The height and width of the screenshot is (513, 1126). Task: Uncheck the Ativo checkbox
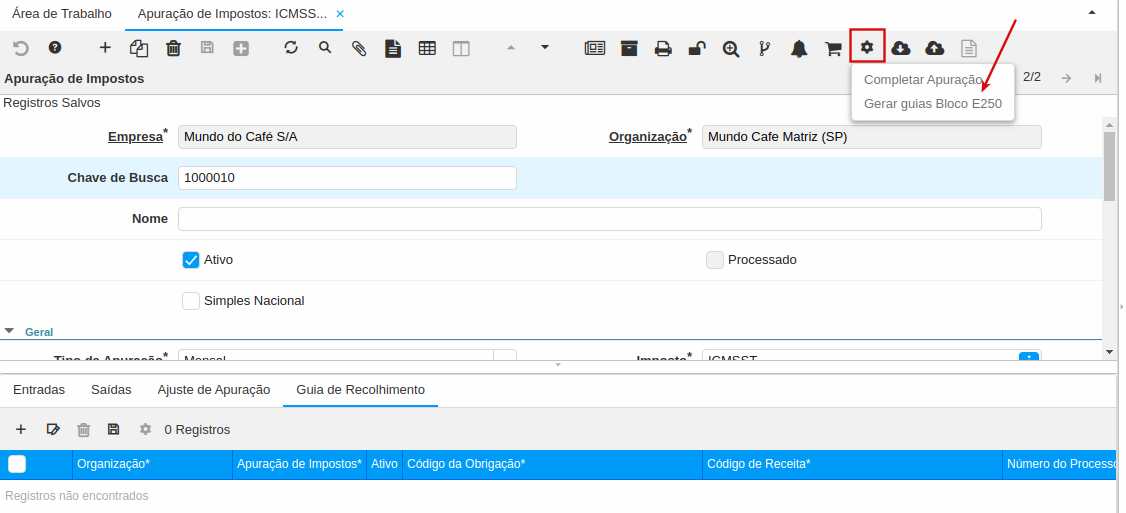[x=191, y=260]
